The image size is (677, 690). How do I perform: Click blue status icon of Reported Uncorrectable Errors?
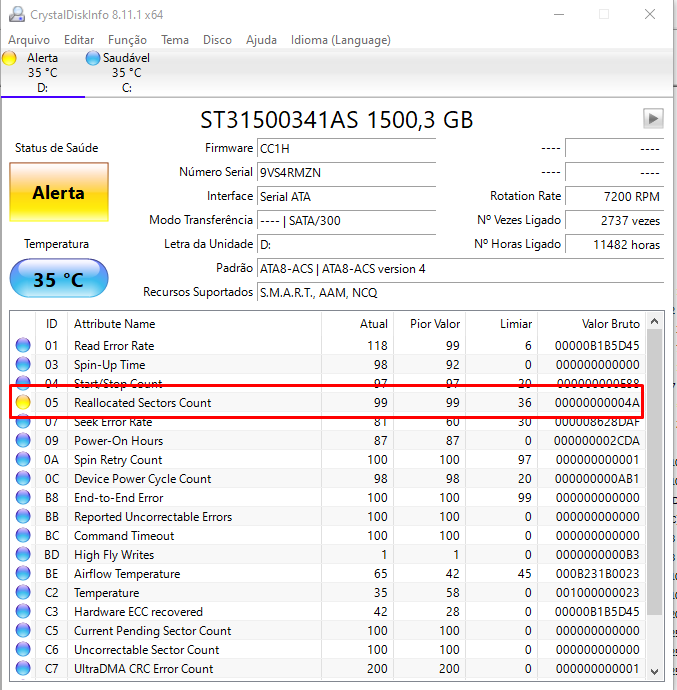tap(23, 516)
